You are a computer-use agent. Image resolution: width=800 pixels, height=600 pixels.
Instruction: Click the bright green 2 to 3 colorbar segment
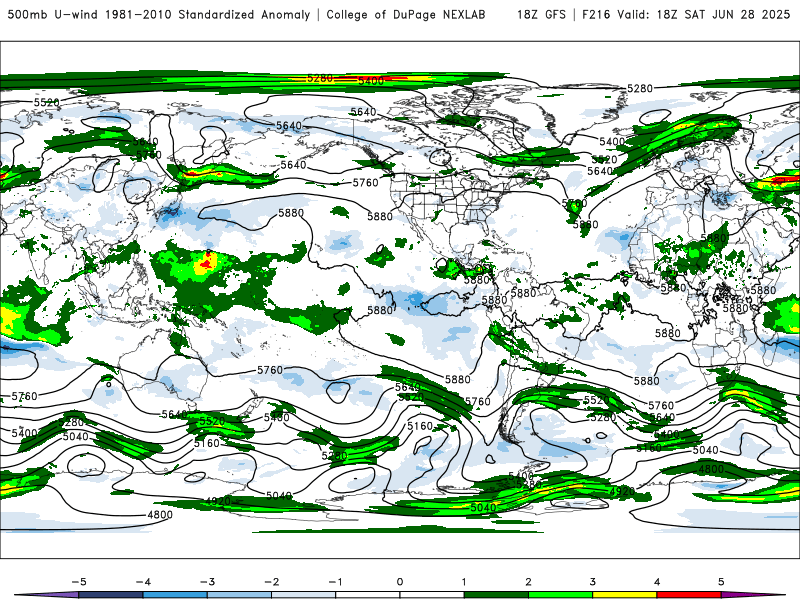coord(561,595)
